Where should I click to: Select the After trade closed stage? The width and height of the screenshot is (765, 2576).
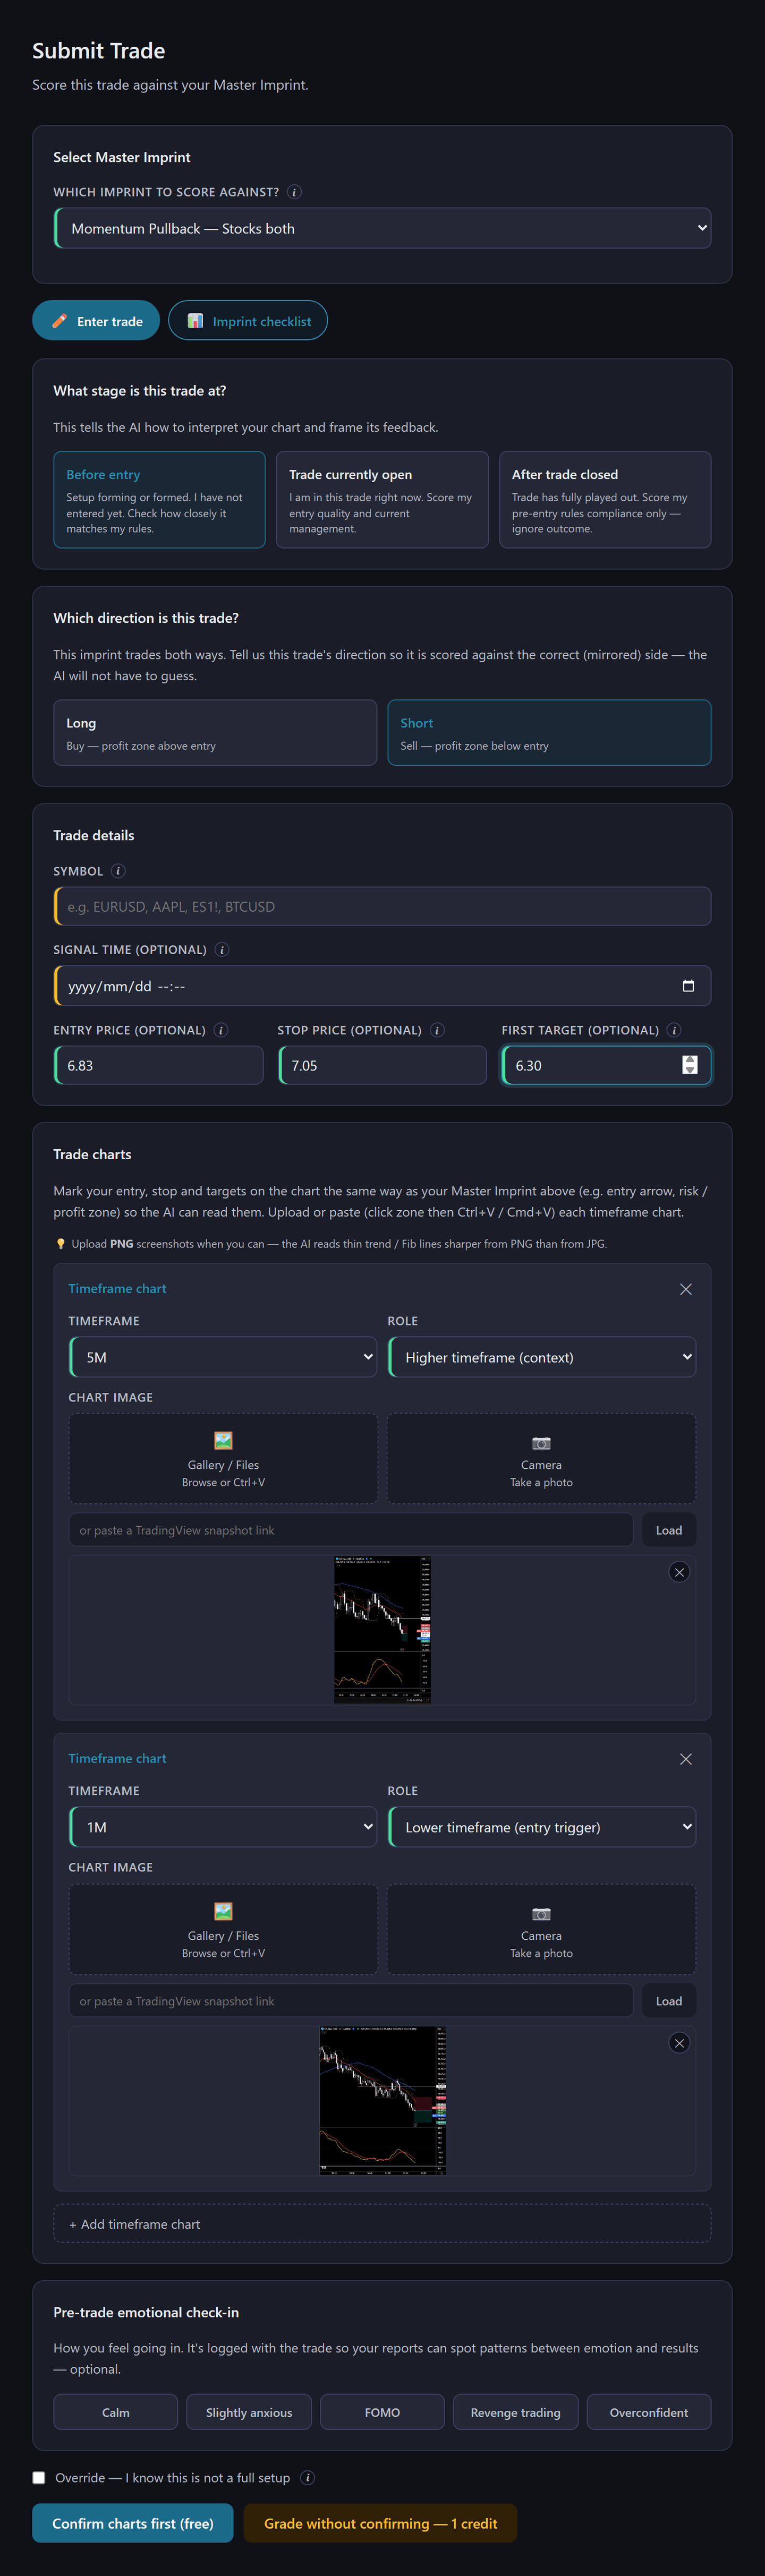tap(605, 500)
